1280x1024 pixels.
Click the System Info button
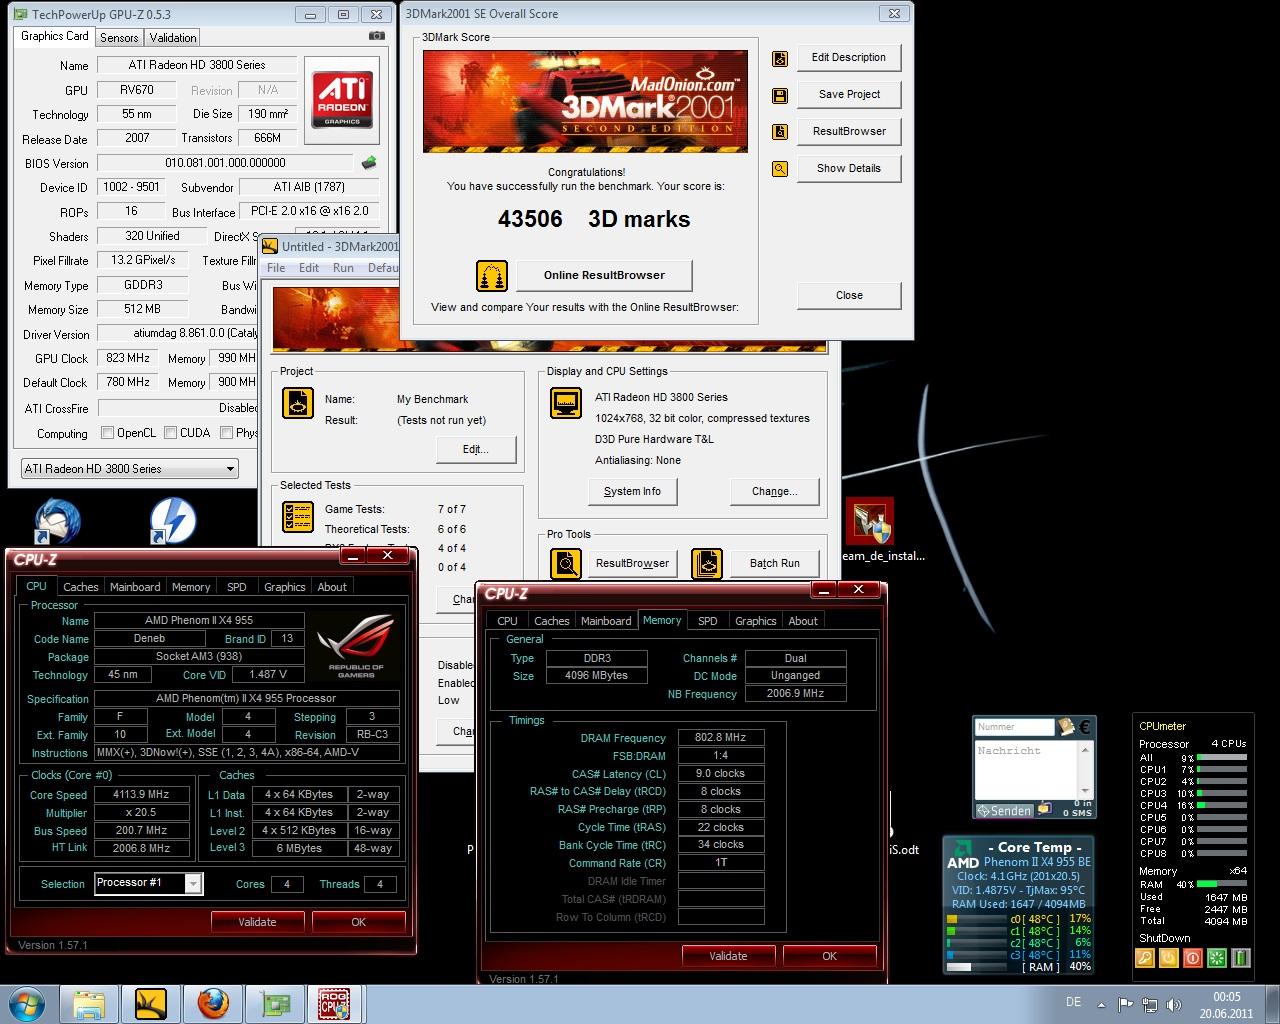[632, 491]
